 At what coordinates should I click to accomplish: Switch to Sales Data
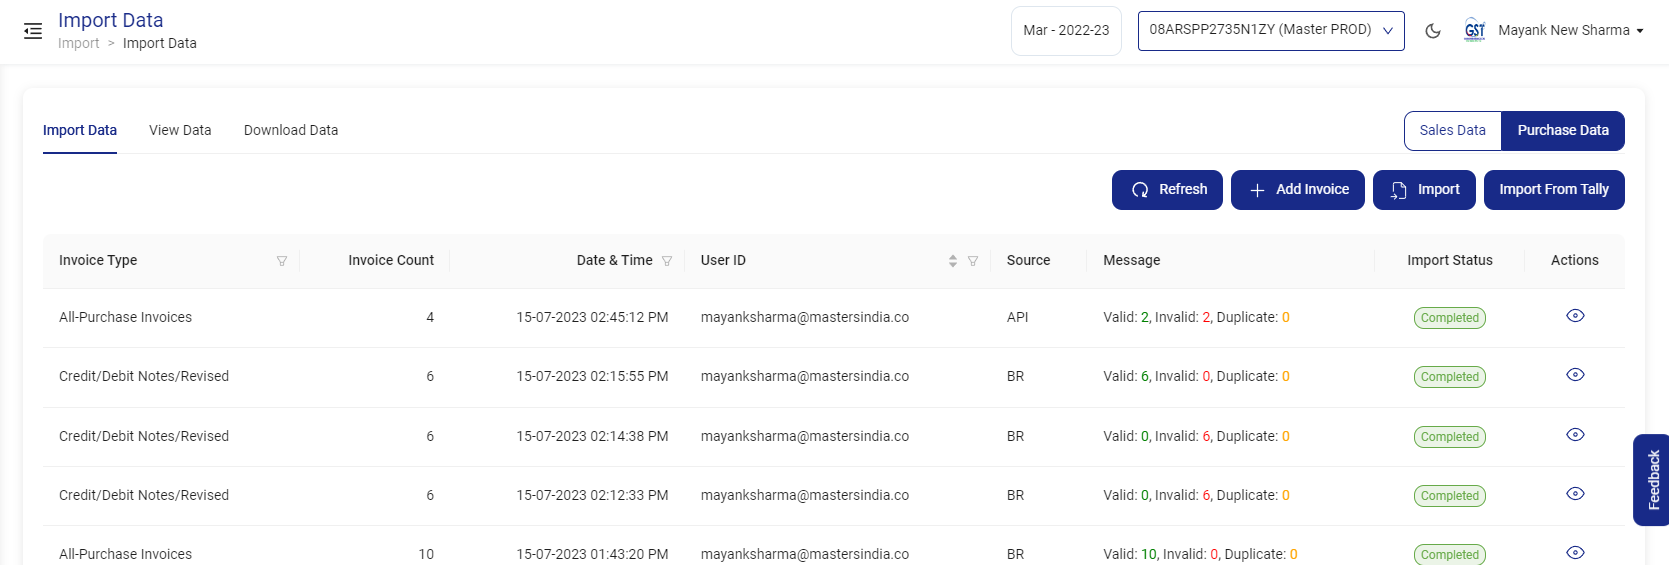pos(1452,131)
